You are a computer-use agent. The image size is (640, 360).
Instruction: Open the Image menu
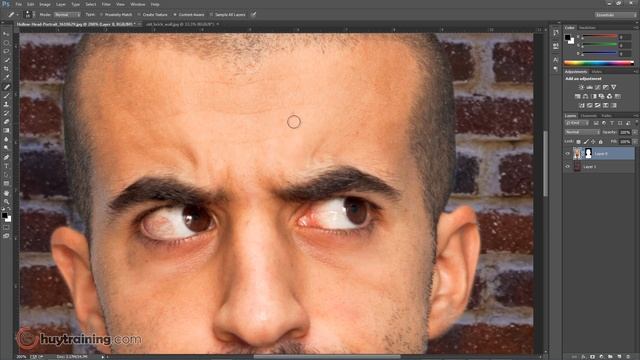pyautogui.click(x=44, y=4)
